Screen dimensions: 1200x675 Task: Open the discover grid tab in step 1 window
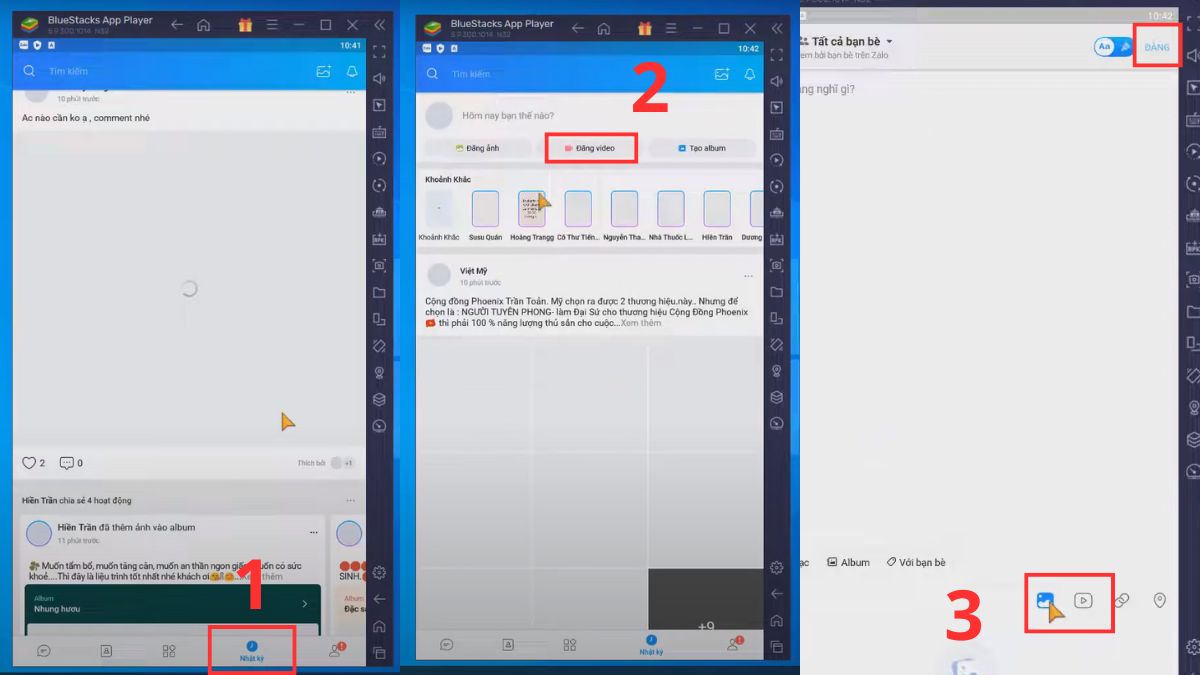tap(169, 651)
